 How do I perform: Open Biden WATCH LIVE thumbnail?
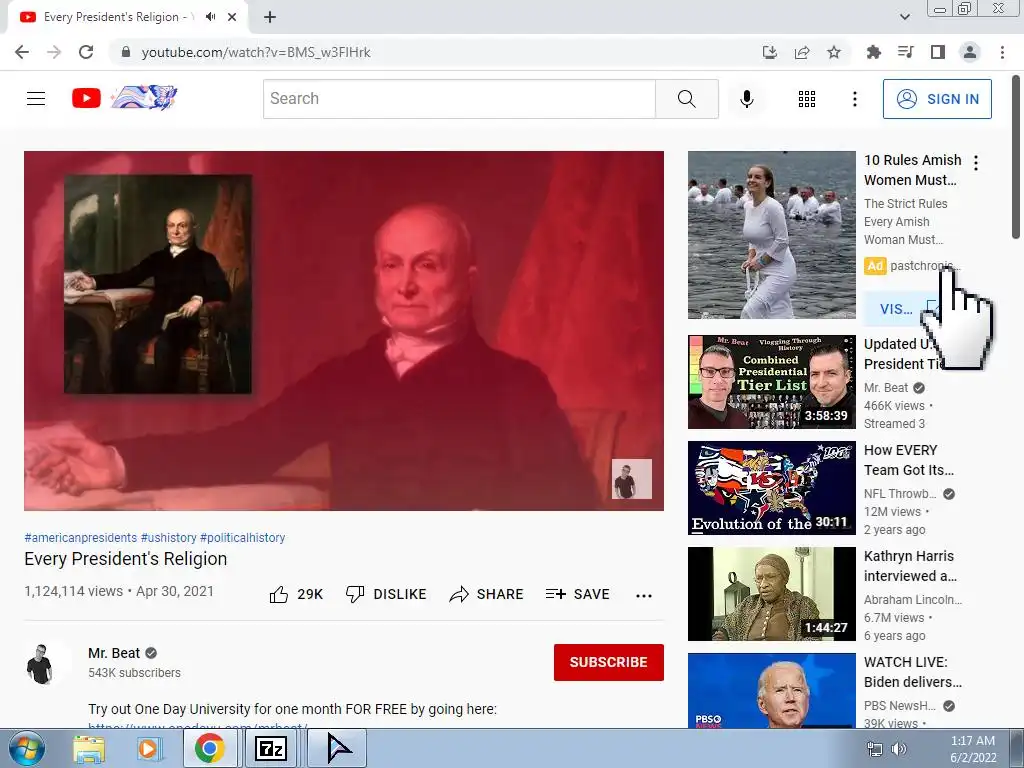click(x=771, y=690)
